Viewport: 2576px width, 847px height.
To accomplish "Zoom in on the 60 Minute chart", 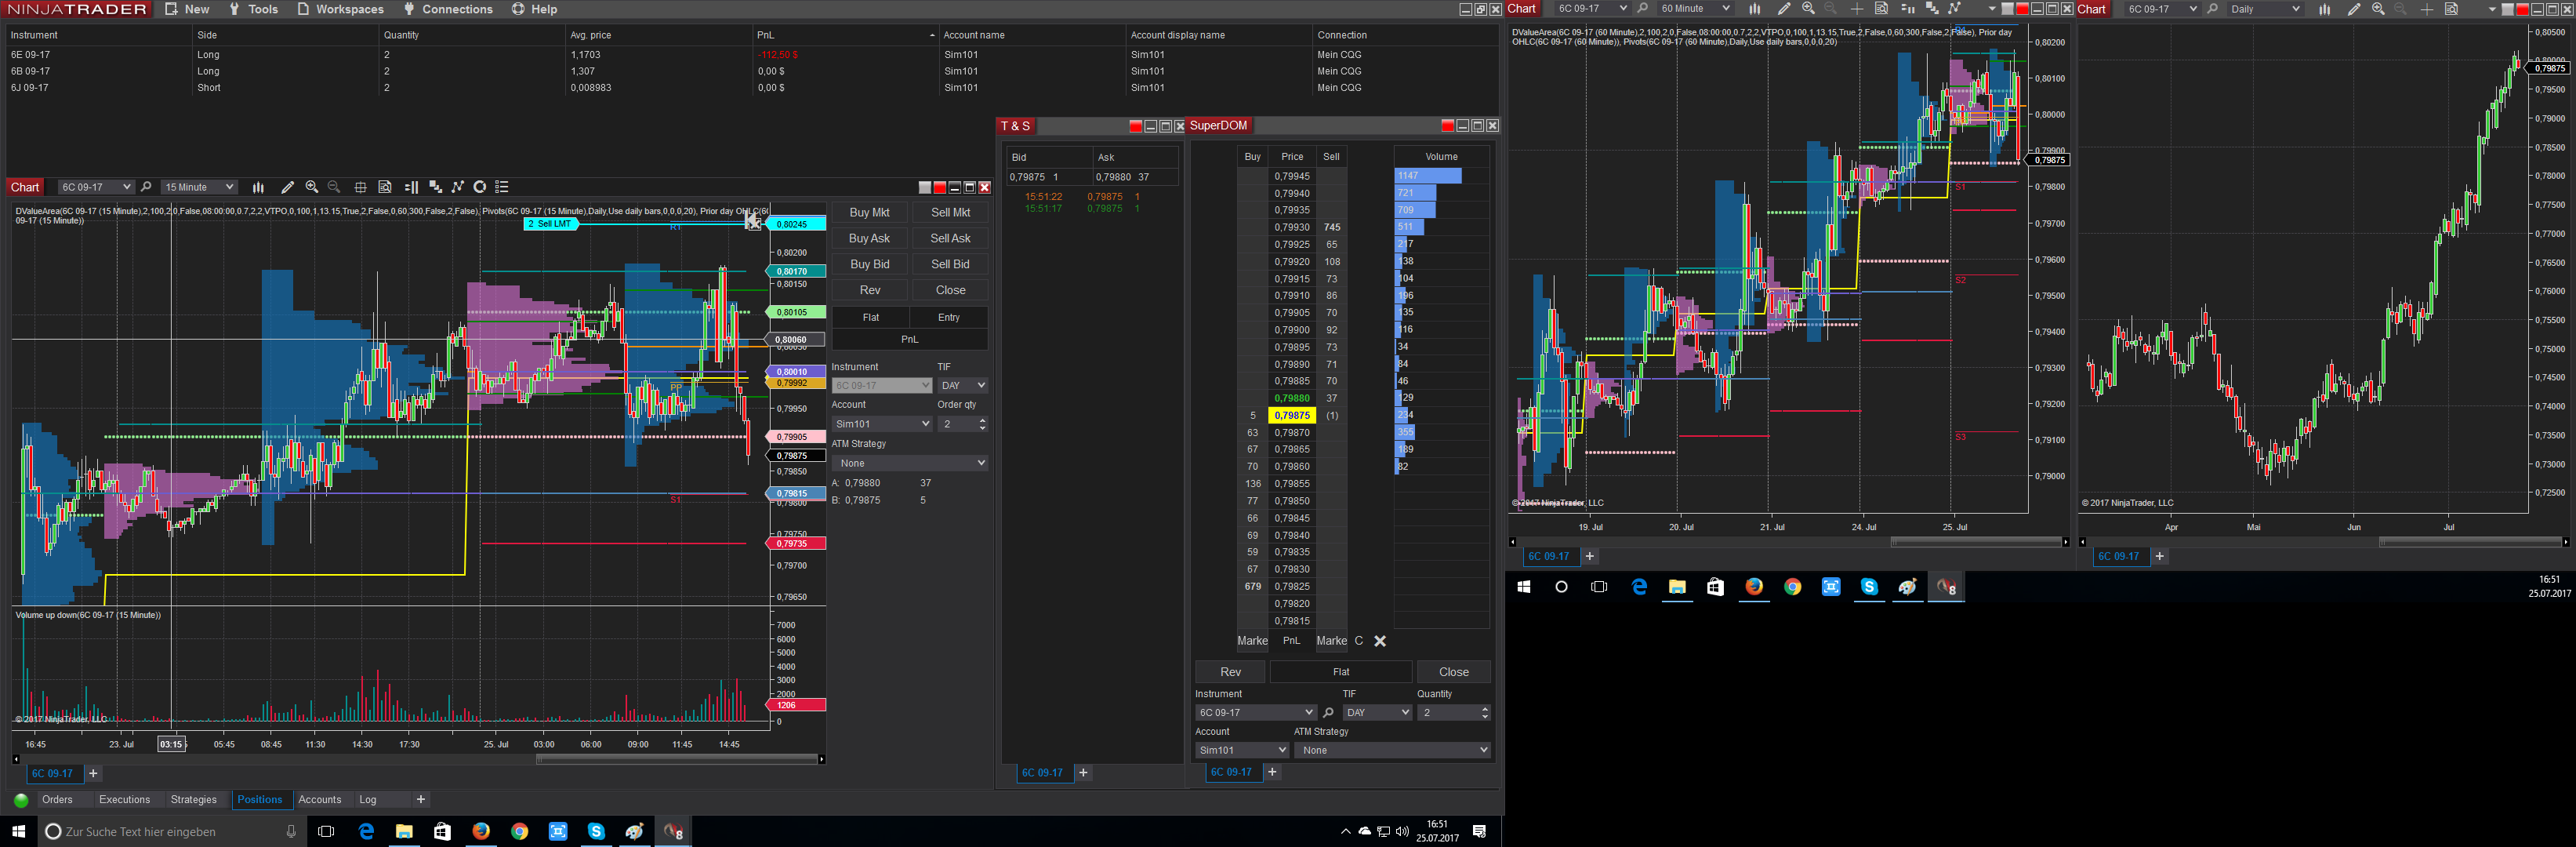I will [x=1808, y=9].
